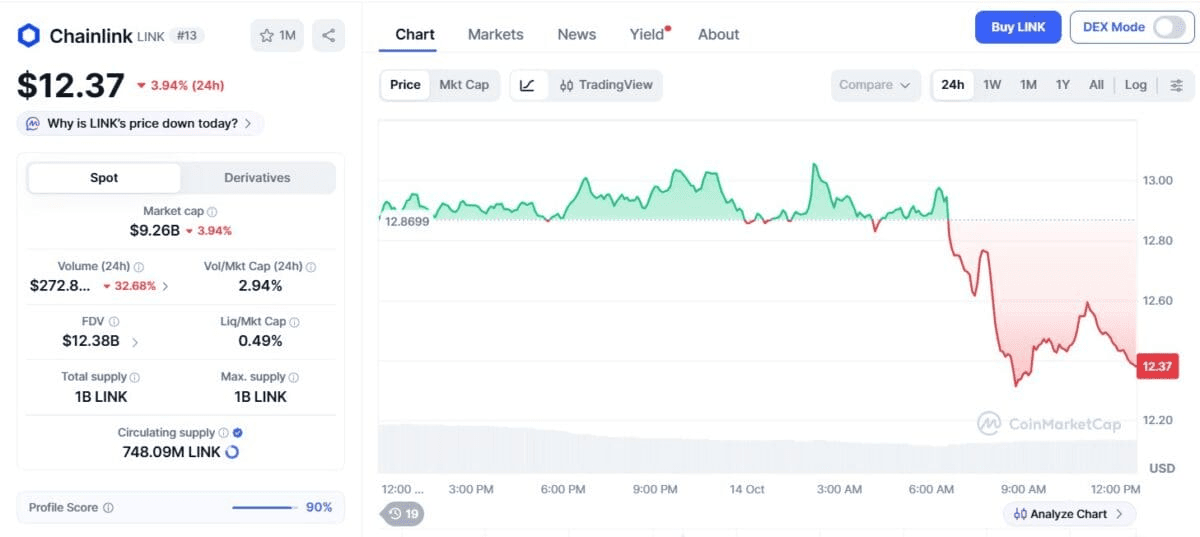1200x537 pixels.
Task: Click the Circulating supply info icon
Action: [224, 433]
